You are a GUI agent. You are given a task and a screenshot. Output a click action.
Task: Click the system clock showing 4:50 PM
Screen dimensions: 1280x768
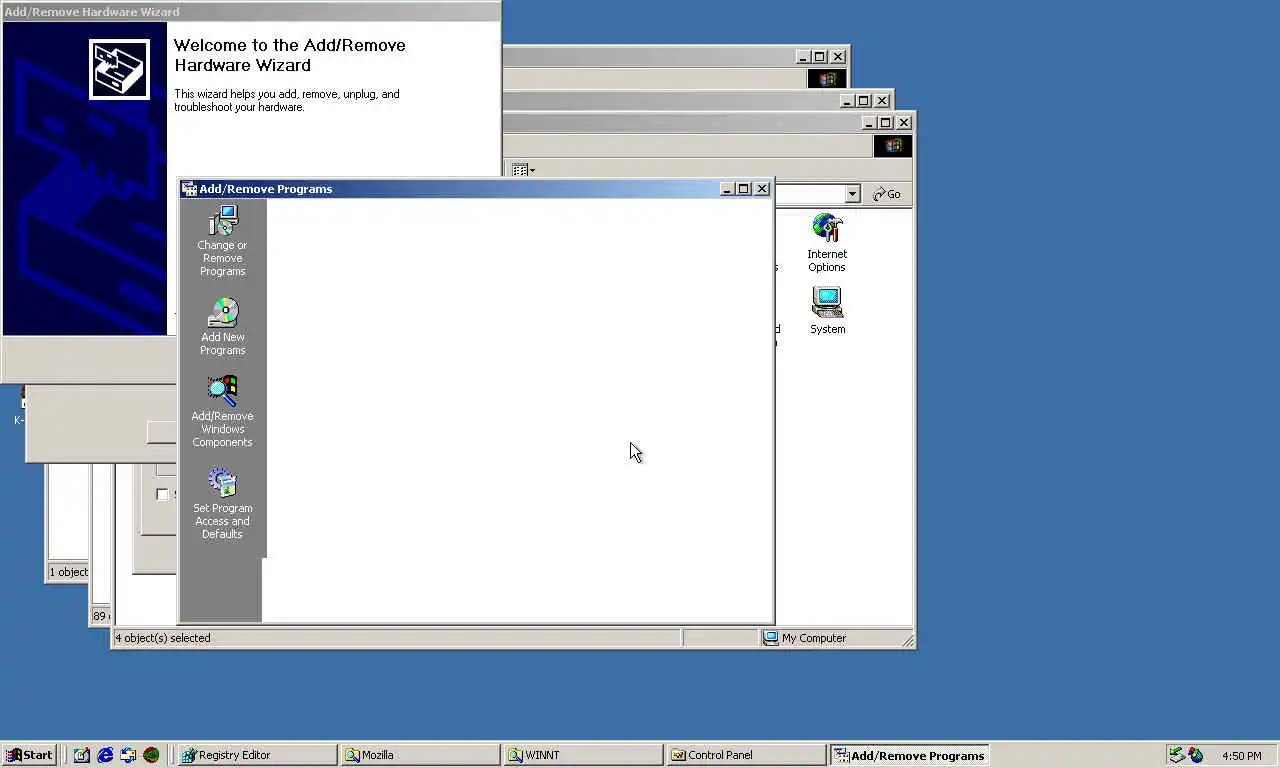pyautogui.click(x=1242, y=756)
